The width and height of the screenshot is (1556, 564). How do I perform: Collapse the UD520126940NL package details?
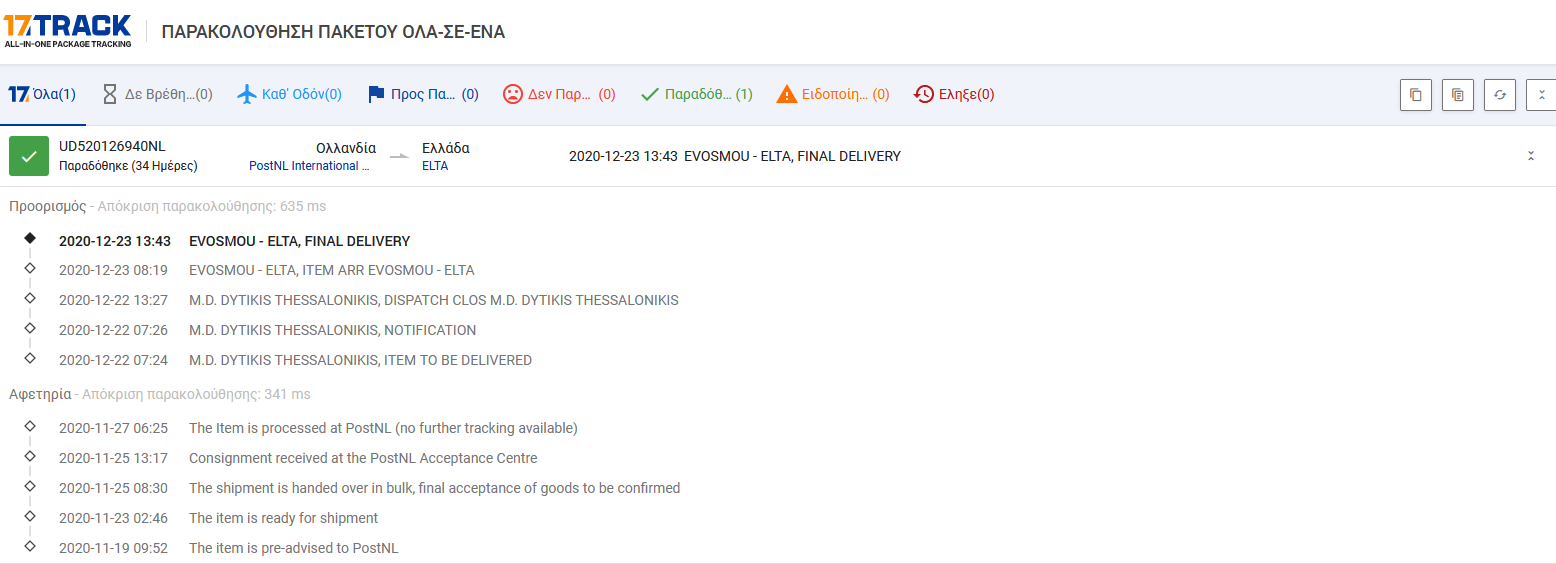click(1531, 156)
